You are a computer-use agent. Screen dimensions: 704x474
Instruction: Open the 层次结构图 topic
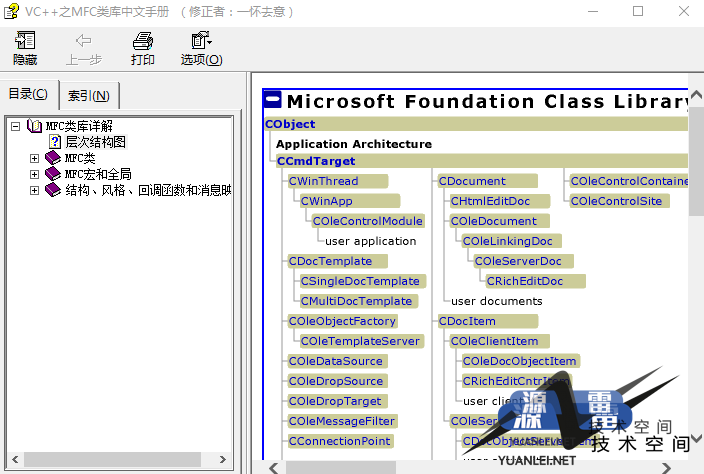[95, 142]
